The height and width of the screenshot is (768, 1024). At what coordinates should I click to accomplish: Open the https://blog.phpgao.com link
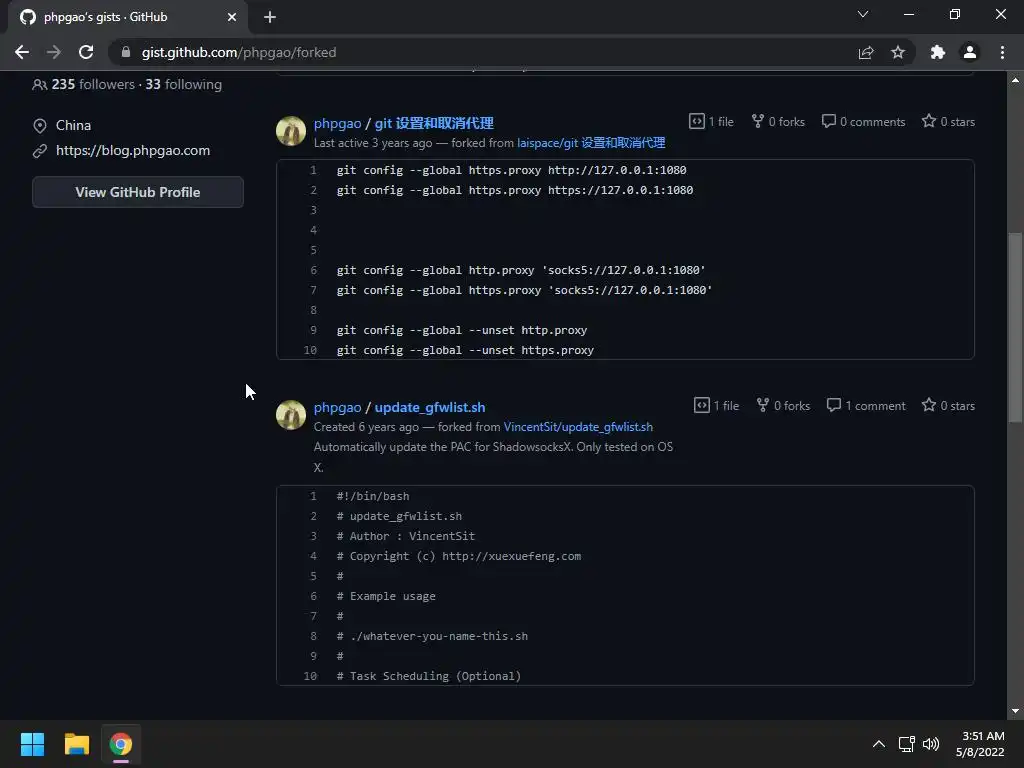tap(133, 150)
